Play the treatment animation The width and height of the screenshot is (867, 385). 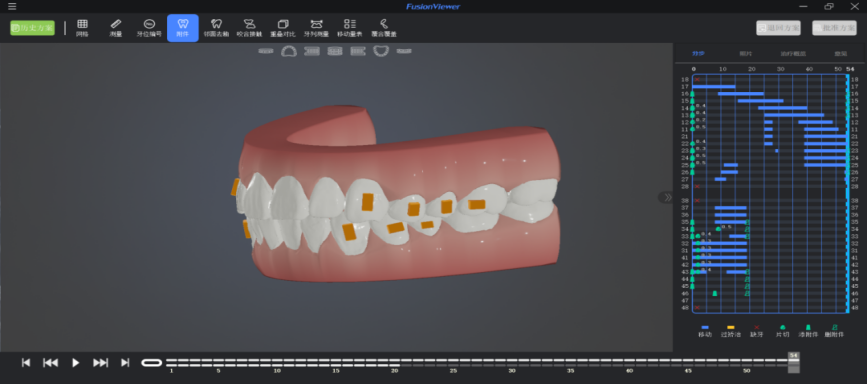point(75,363)
